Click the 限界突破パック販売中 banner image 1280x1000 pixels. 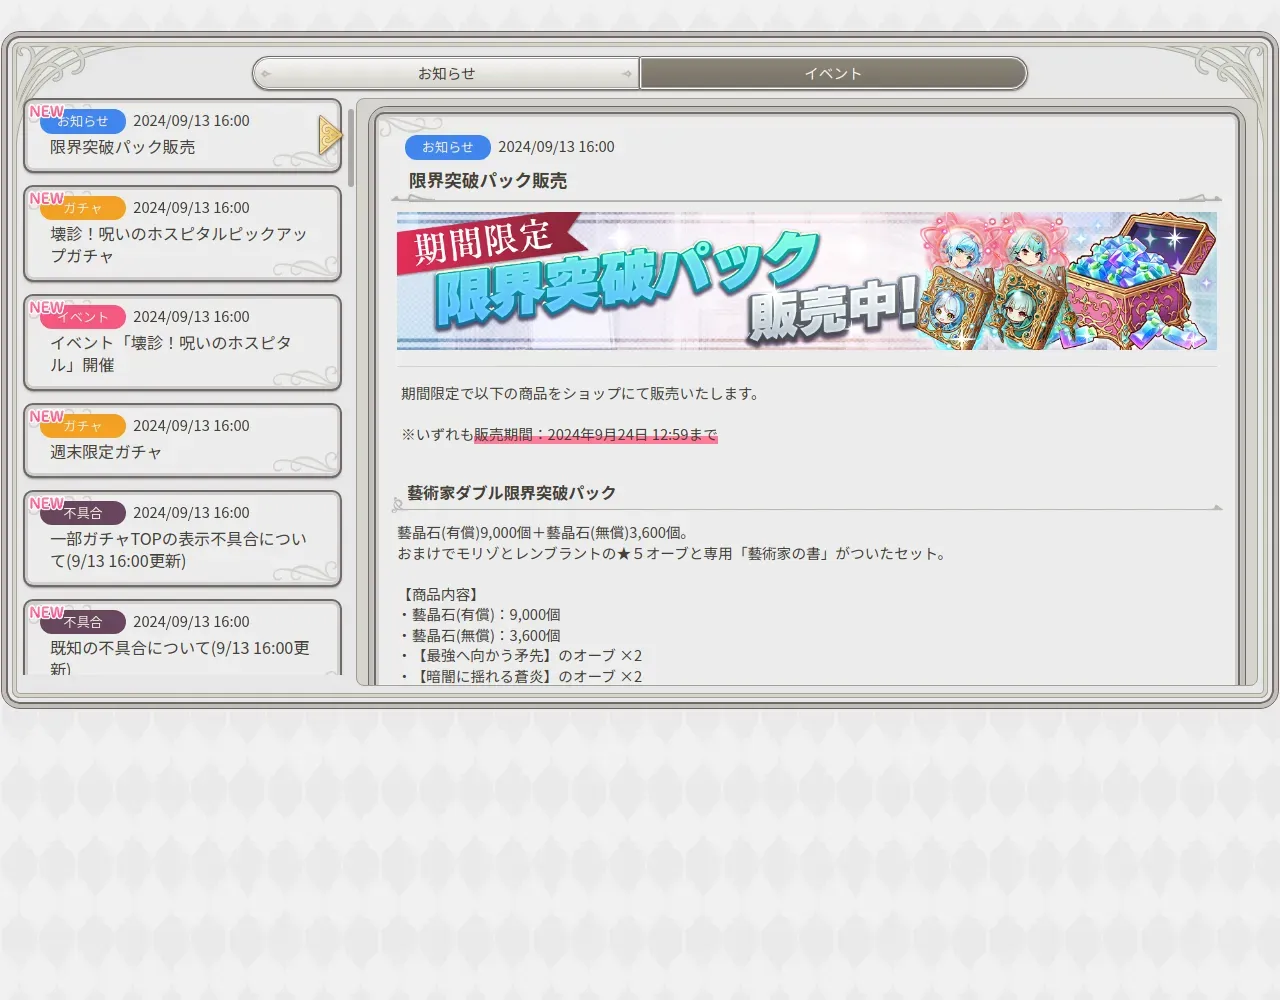click(x=807, y=281)
